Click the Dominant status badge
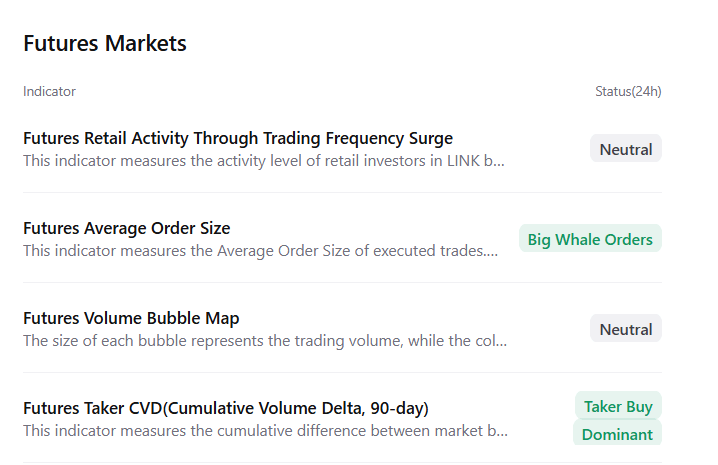This screenshot has height=465, width=718. pyautogui.click(x=617, y=434)
